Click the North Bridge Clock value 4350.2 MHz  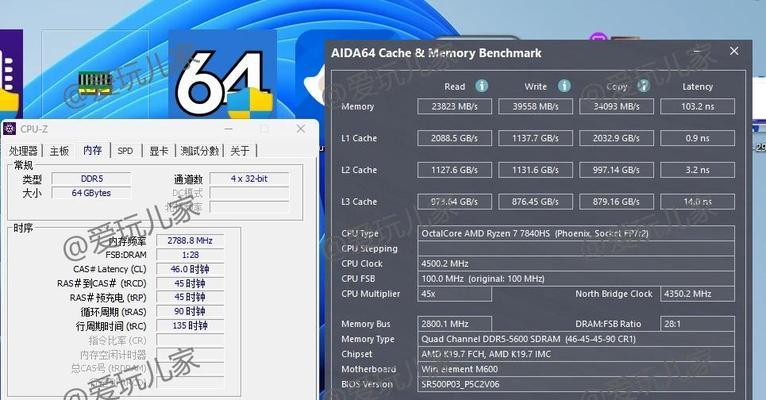(x=698, y=294)
